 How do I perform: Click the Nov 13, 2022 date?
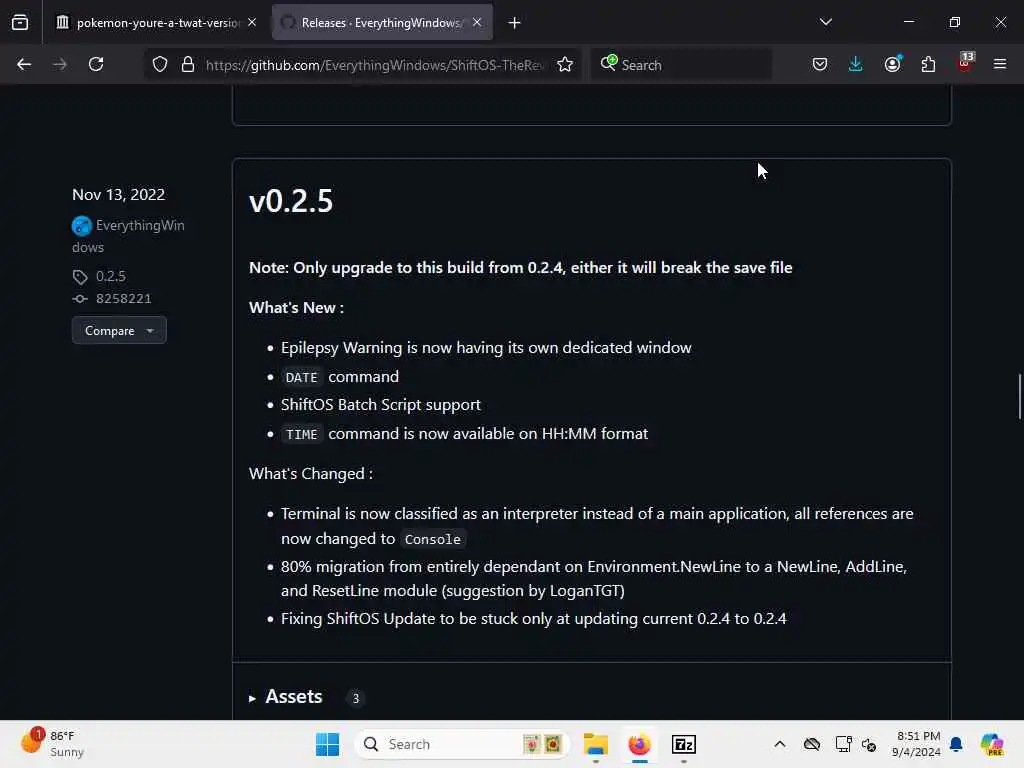click(118, 195)
